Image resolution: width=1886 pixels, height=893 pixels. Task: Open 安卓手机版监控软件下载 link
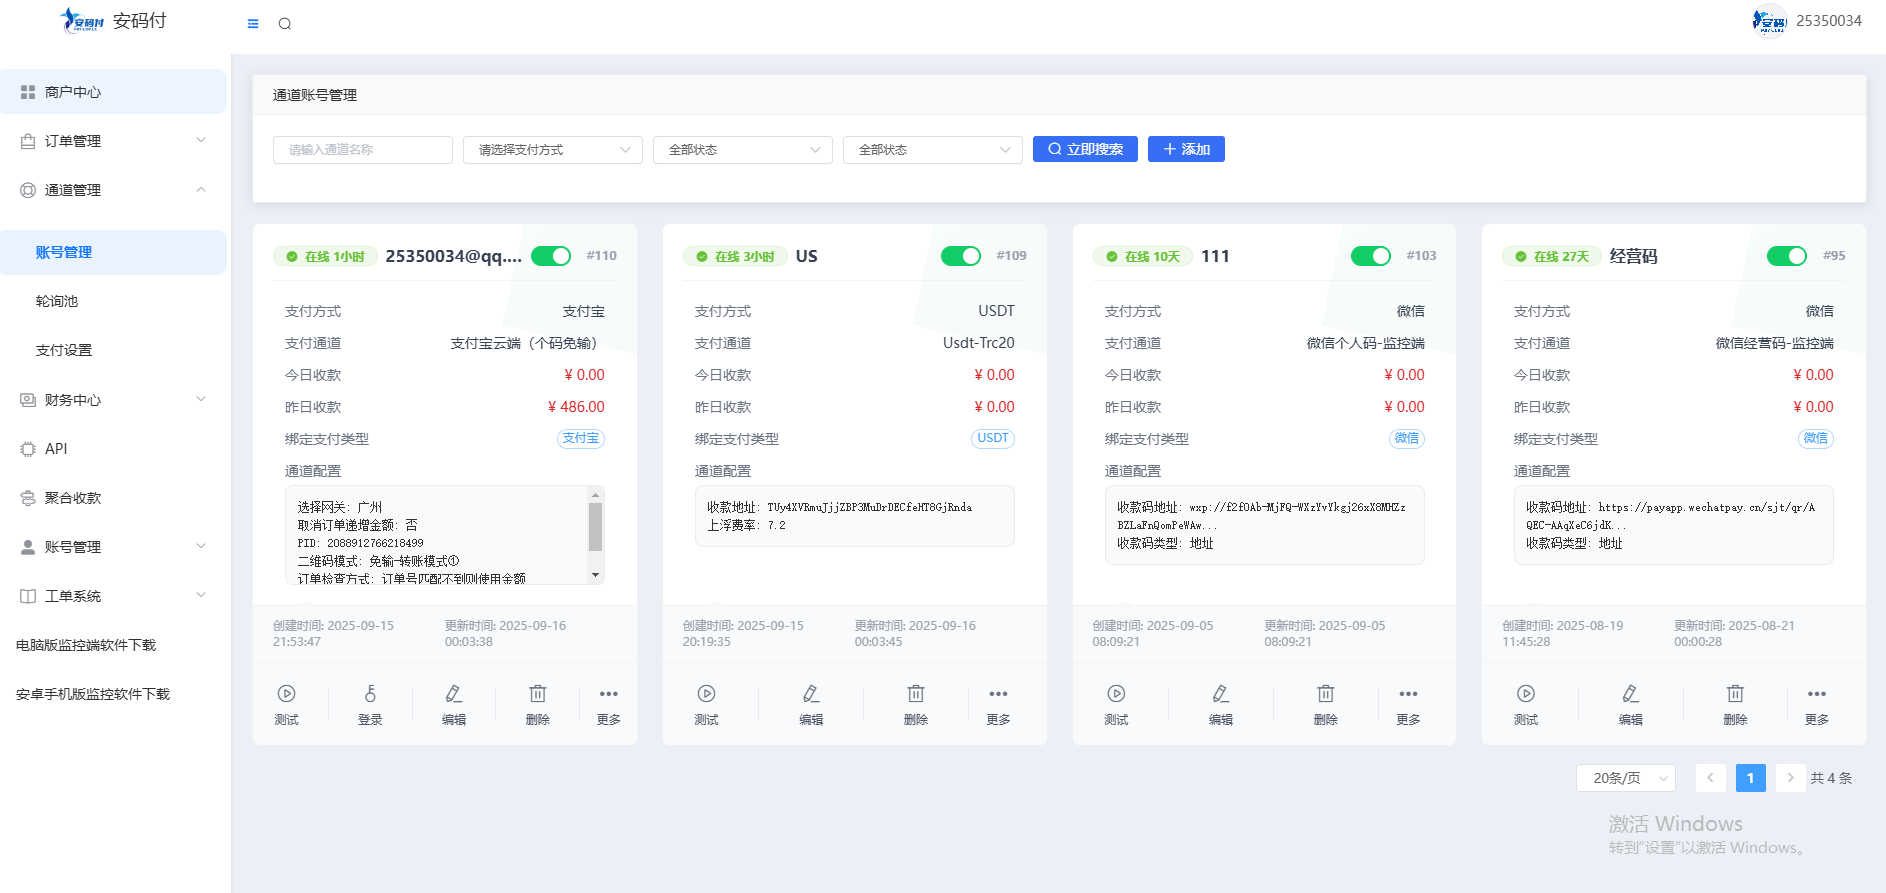click(x=93, y=694)
